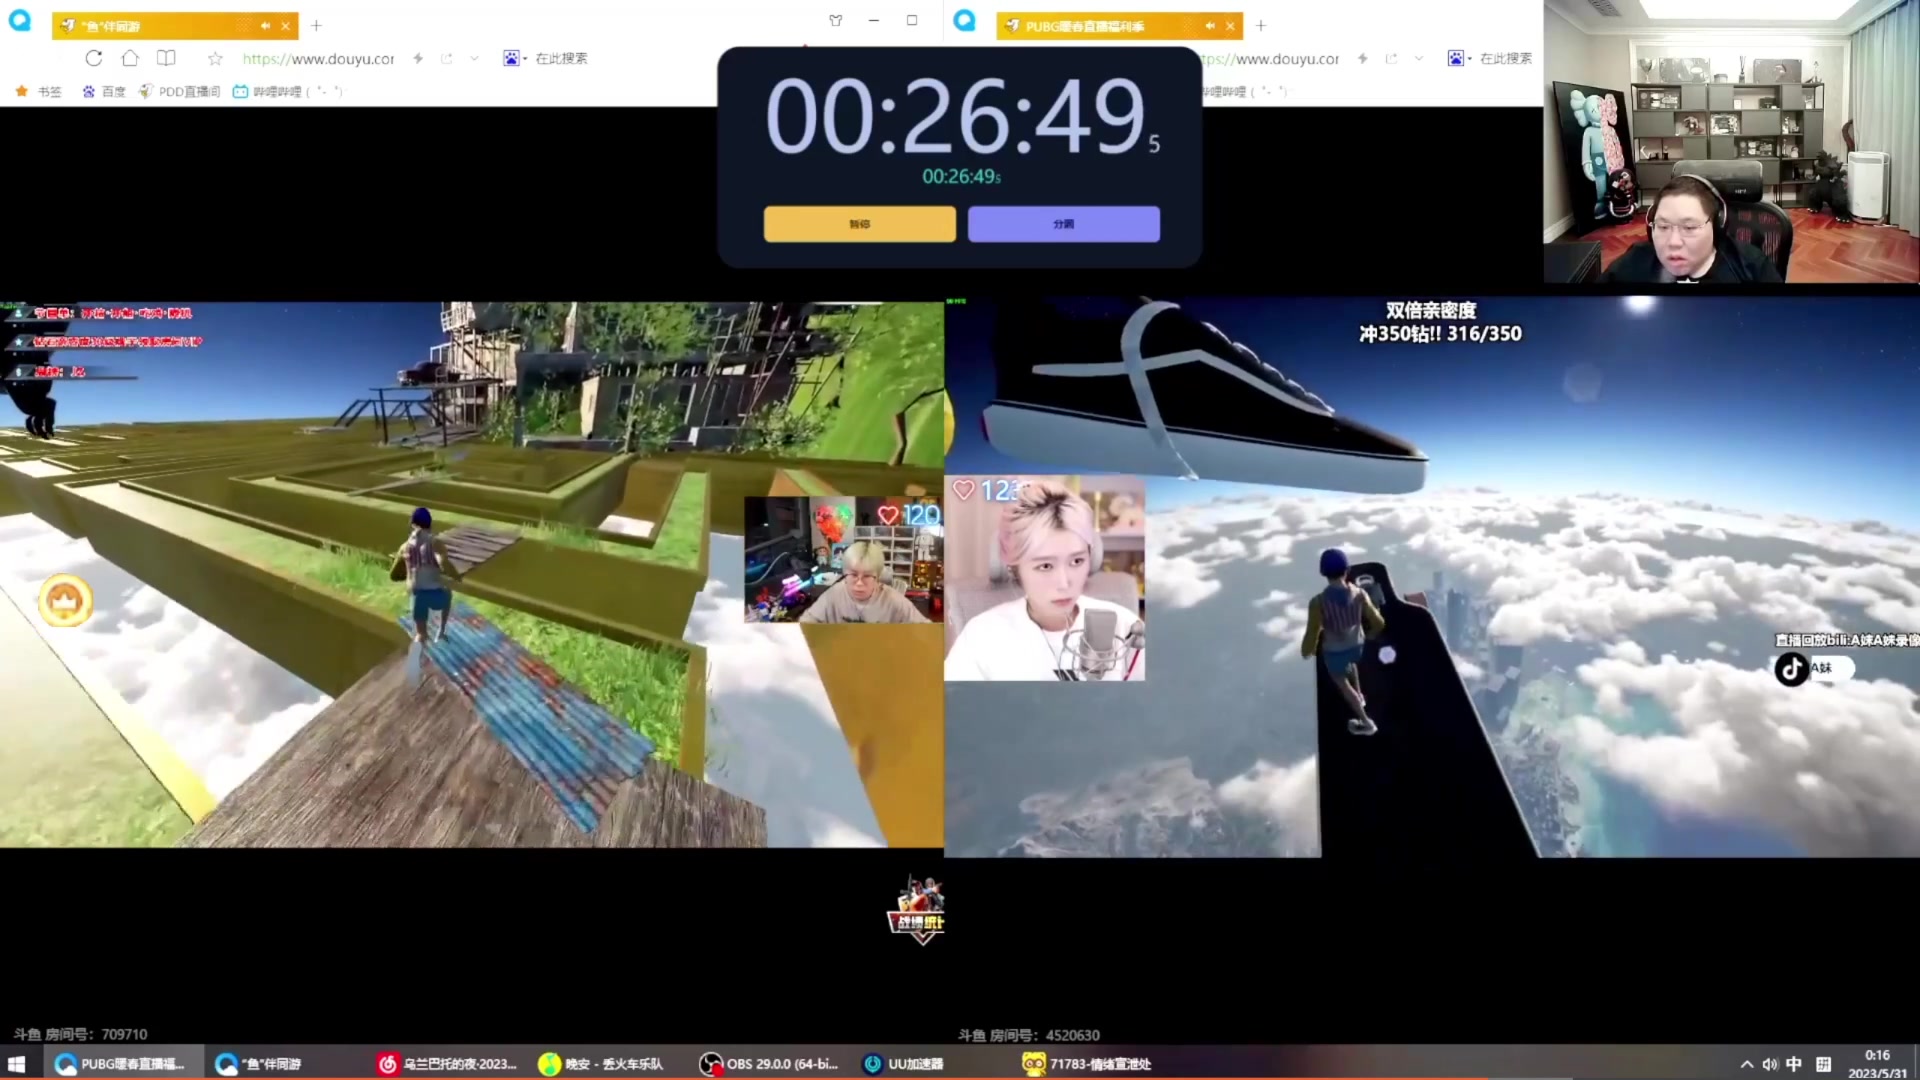The width and height of the screenshot is (1920, 1080).
Task: Click the orange crown badge in left stream
Action: coord(66,601)
